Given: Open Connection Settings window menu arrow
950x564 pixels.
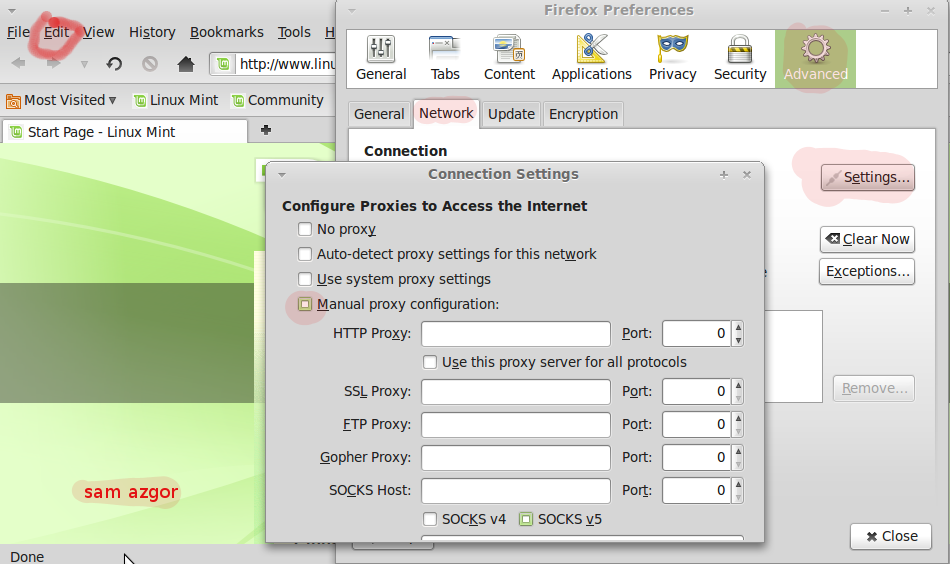Looking at the screenshot, I should point(282,175).
